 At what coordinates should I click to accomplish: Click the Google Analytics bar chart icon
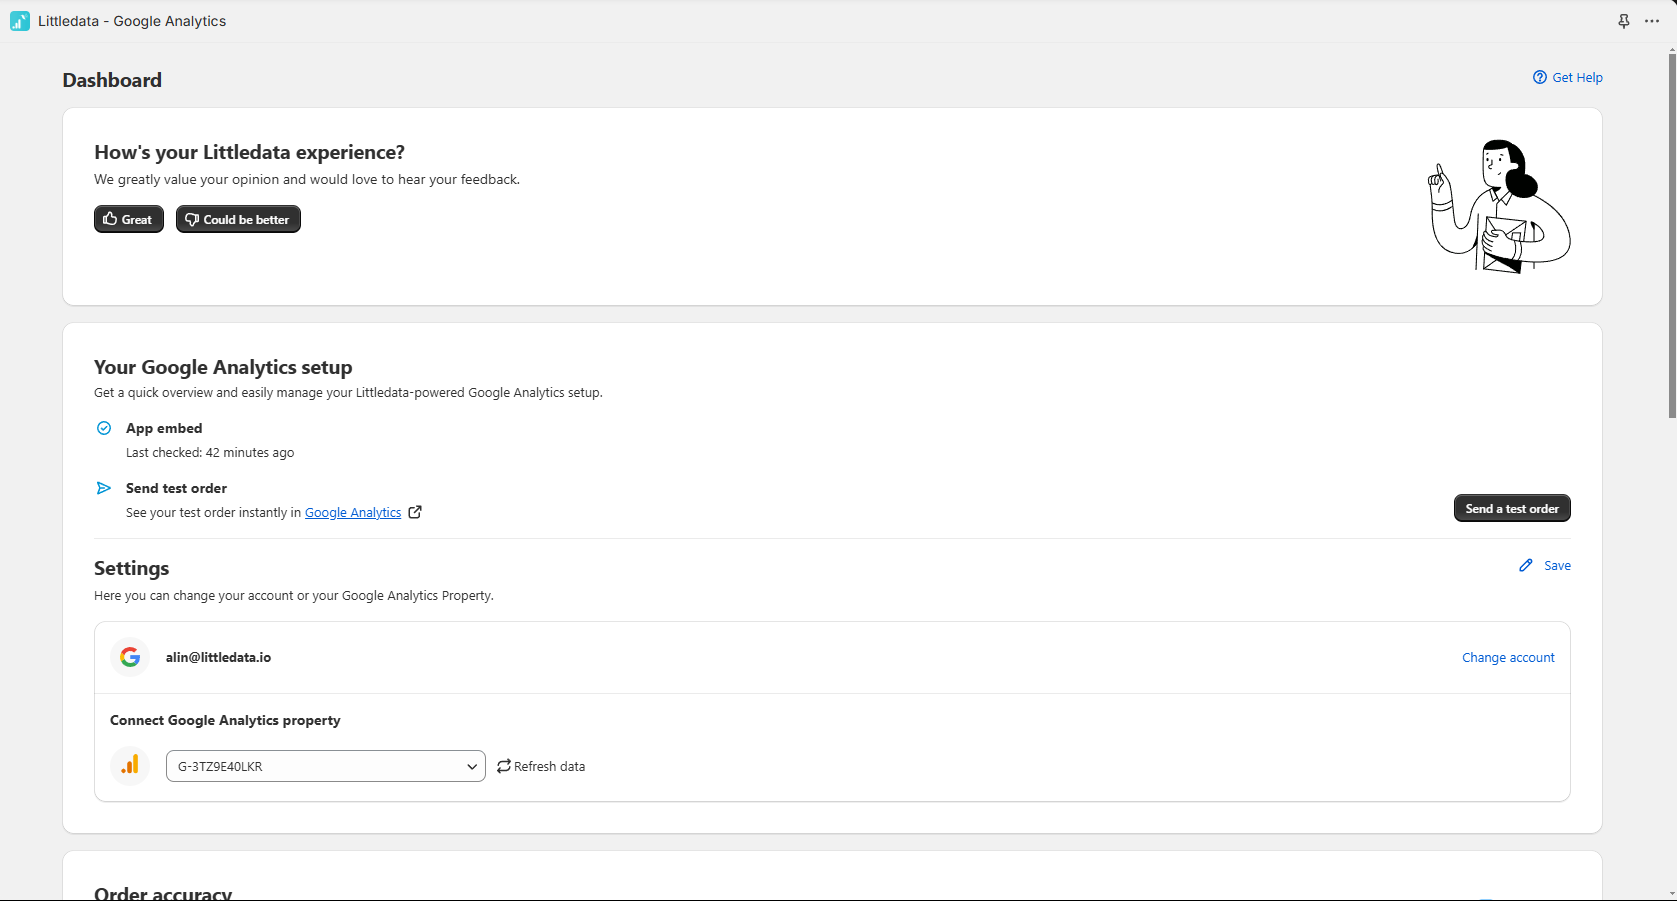click(x=130, y=766)
